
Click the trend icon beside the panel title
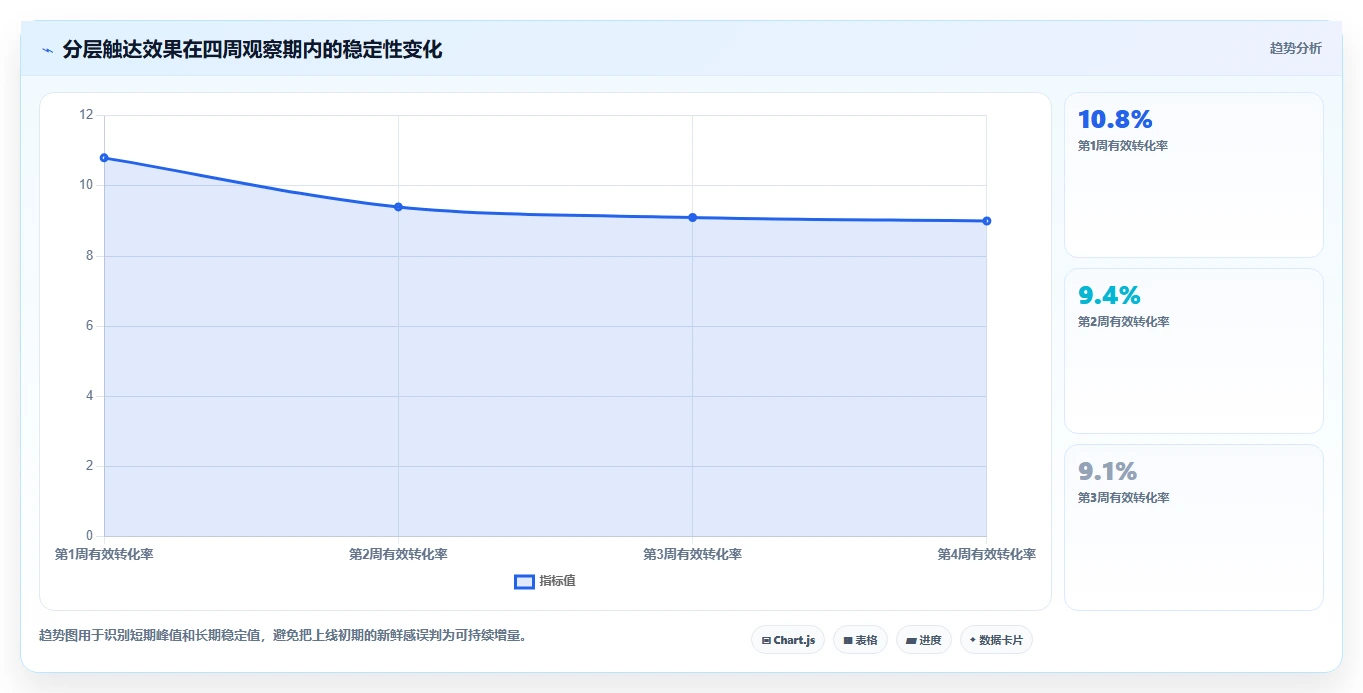pyautogui.click(x=47, y=49)
